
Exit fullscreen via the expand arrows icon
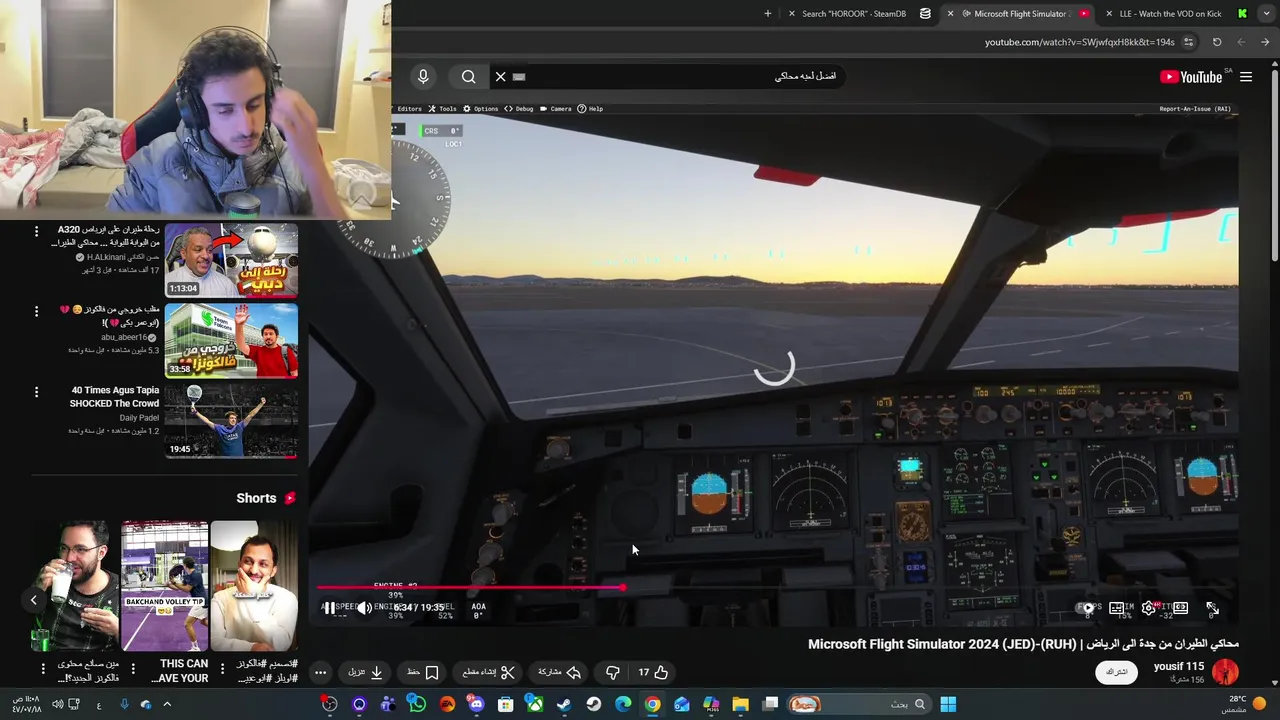click(x=1212, y=608)
